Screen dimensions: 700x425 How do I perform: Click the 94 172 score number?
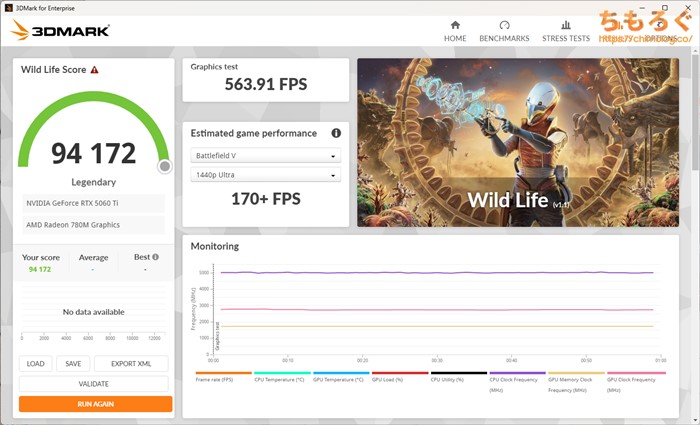click(x=93, y=153)
